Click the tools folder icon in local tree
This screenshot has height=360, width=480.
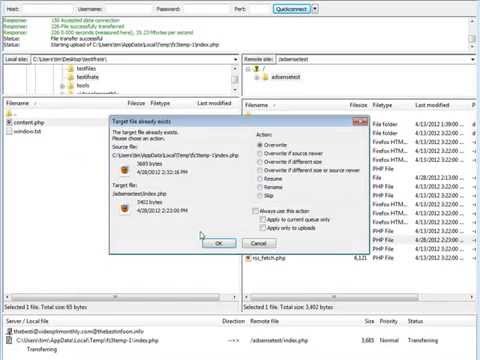(x=71, y=86)
